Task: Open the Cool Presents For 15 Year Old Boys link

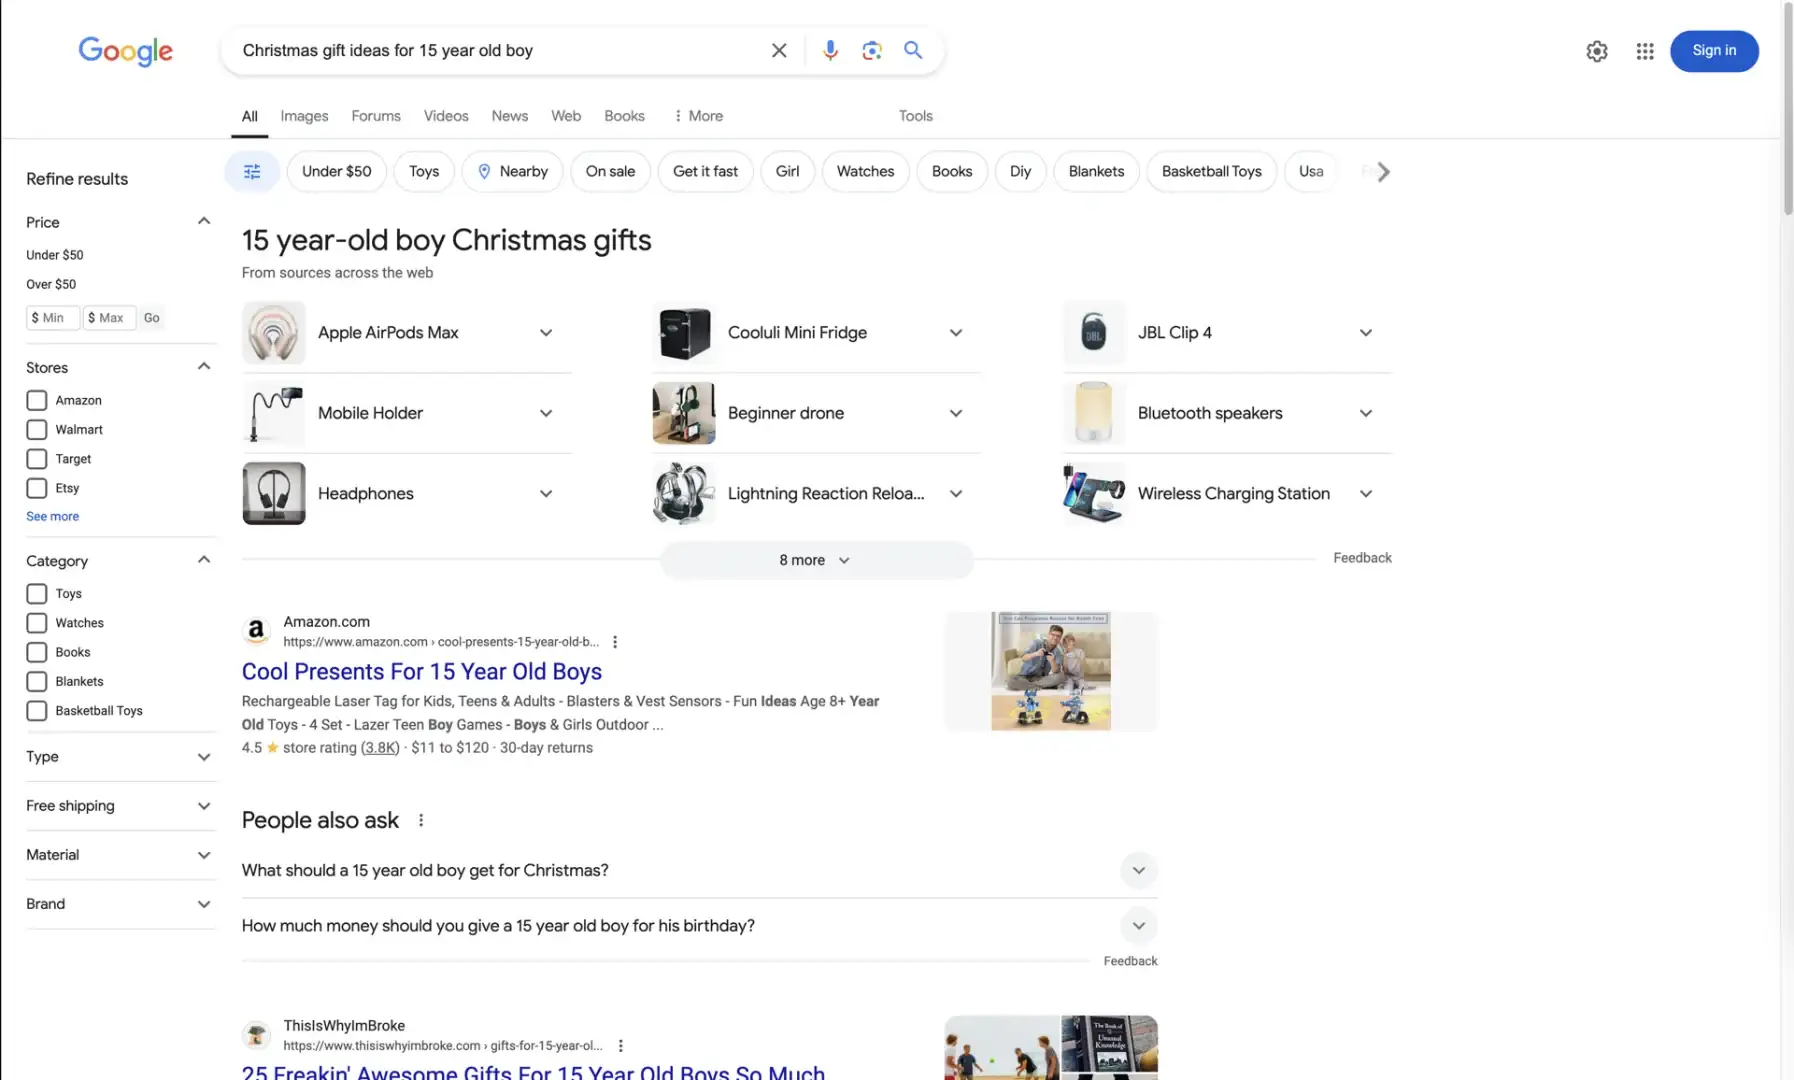Action: (x=421, y=671)
